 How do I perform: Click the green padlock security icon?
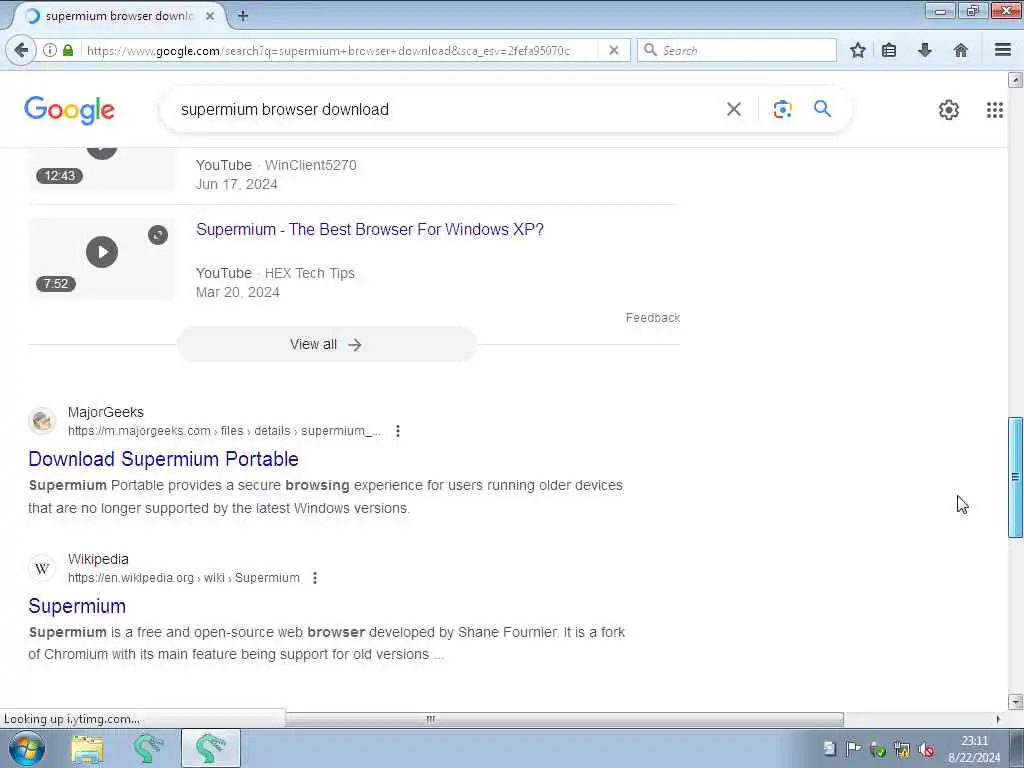pos(68,50)
